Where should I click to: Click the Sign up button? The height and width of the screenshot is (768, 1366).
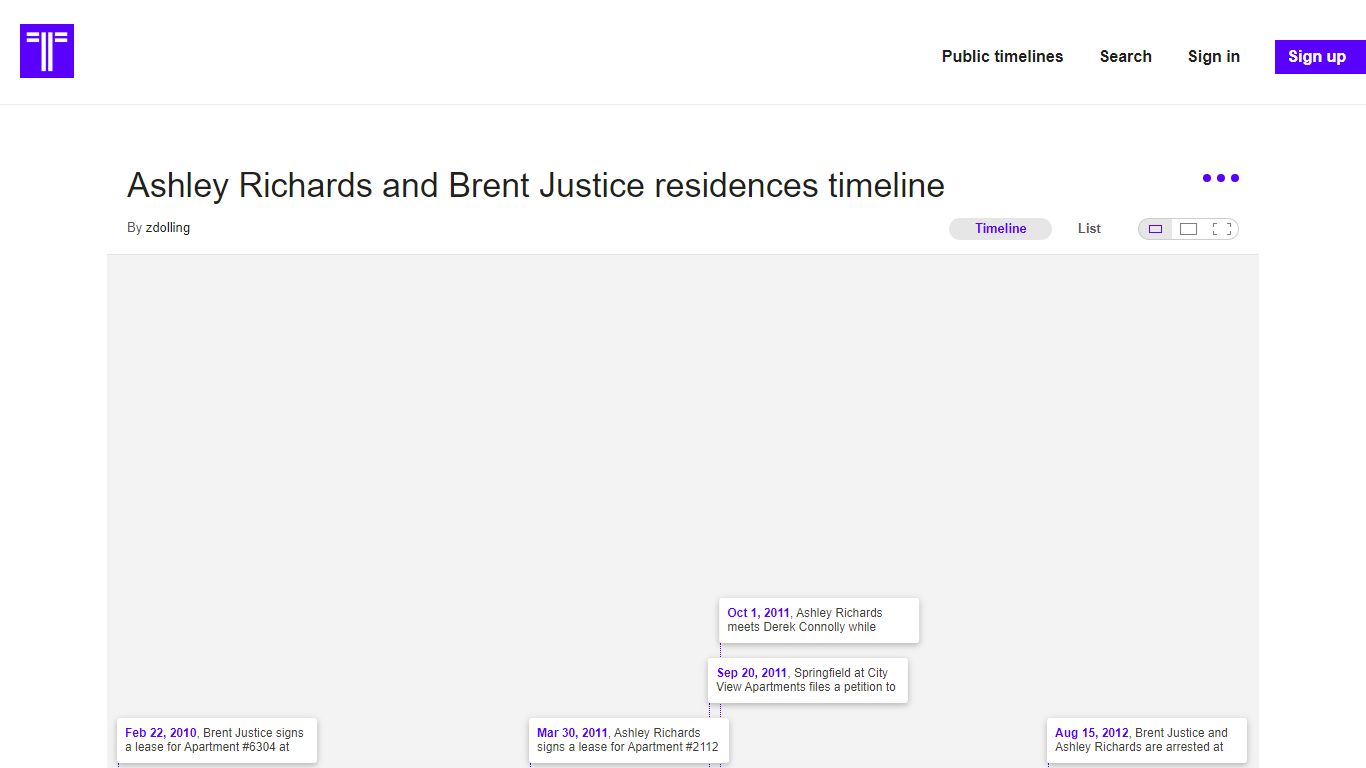pyautogui.click(x=1320, y=57)
